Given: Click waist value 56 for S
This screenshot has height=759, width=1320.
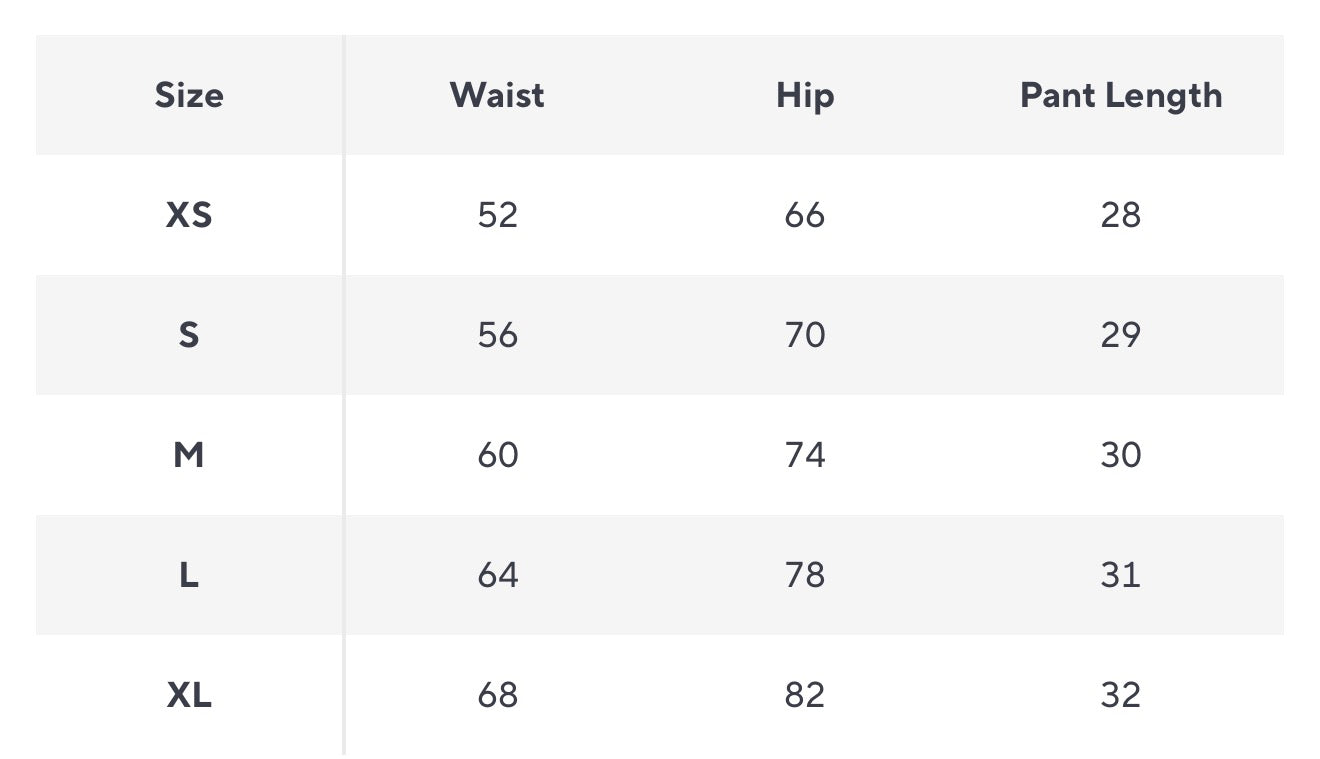Looking at the screenshot, I should 497,335.
